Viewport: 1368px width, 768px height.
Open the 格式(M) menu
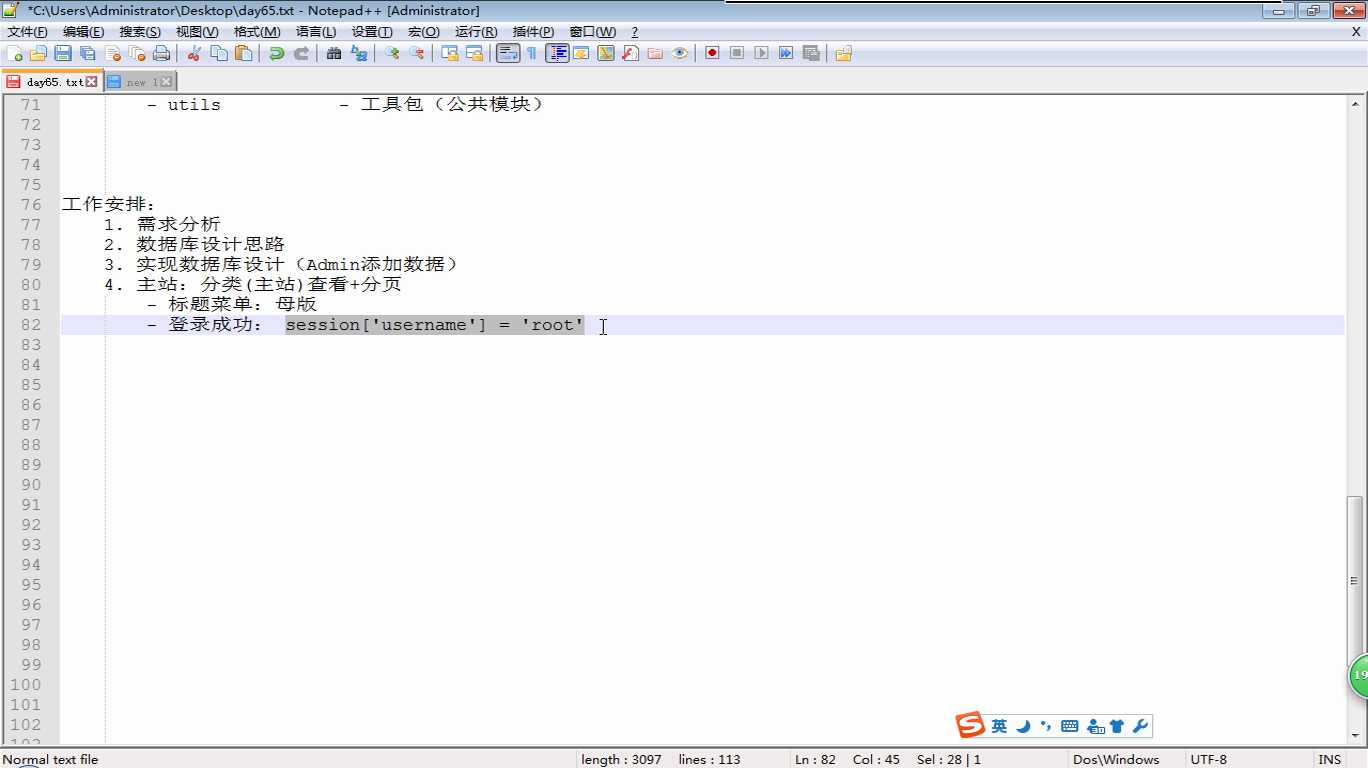pos(257,32)
